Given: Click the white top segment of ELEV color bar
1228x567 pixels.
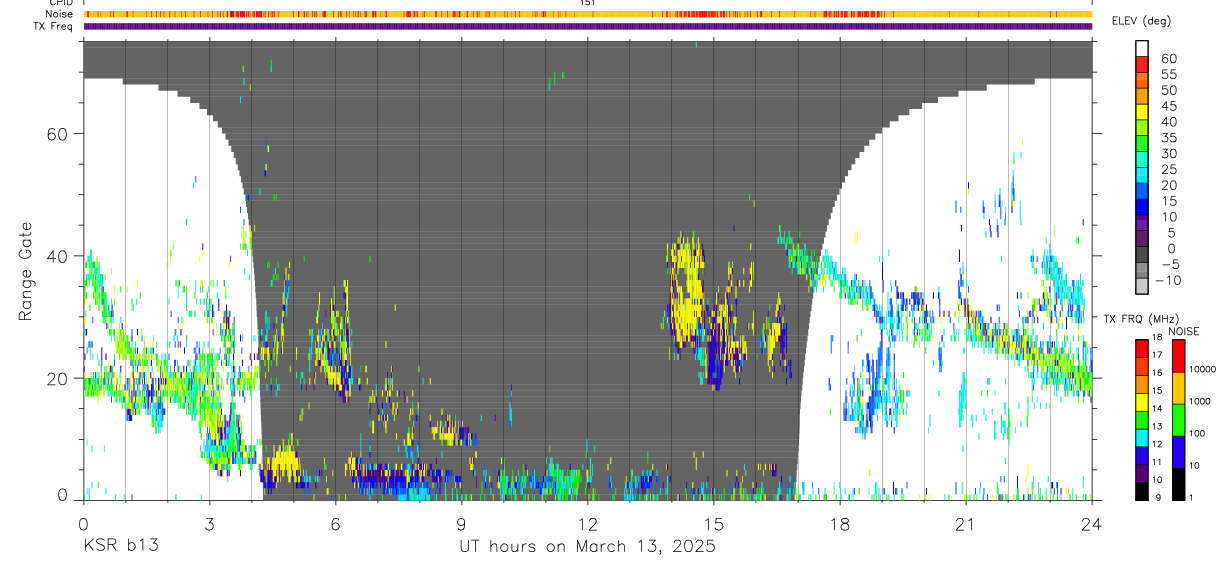Looking at the screenshot, I should pyautogui.click(x=1142, y=49).
